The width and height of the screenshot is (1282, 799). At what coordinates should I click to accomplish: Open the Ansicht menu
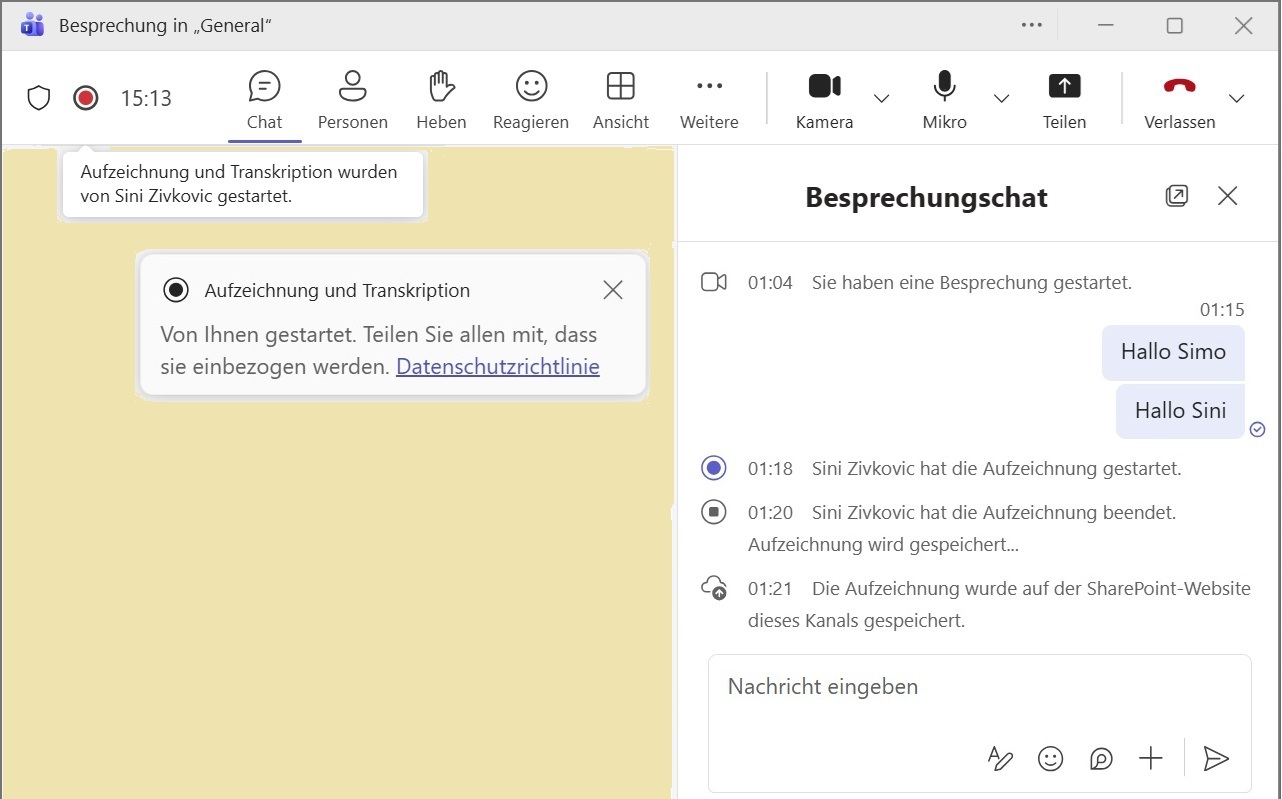620,97
